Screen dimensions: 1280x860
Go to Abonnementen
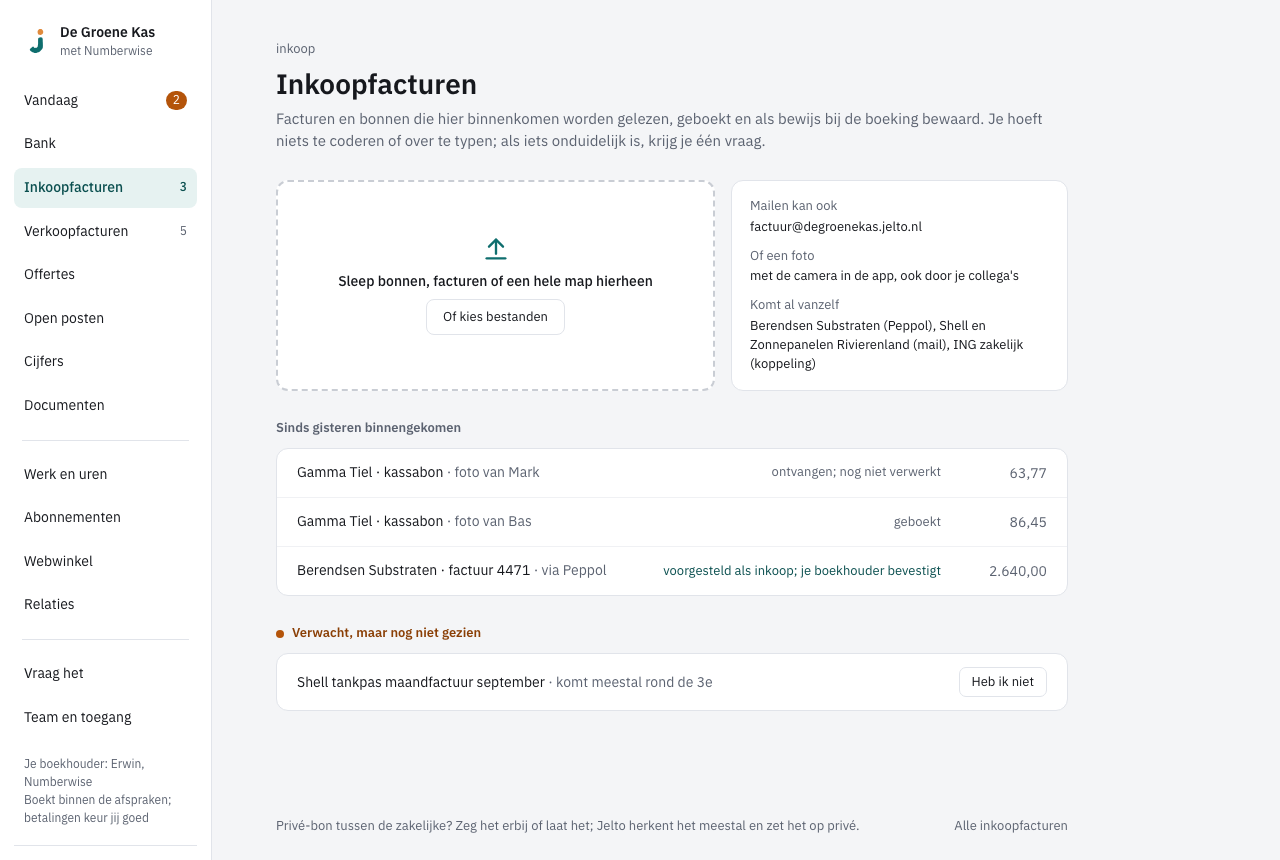click(x=105, y=517)
